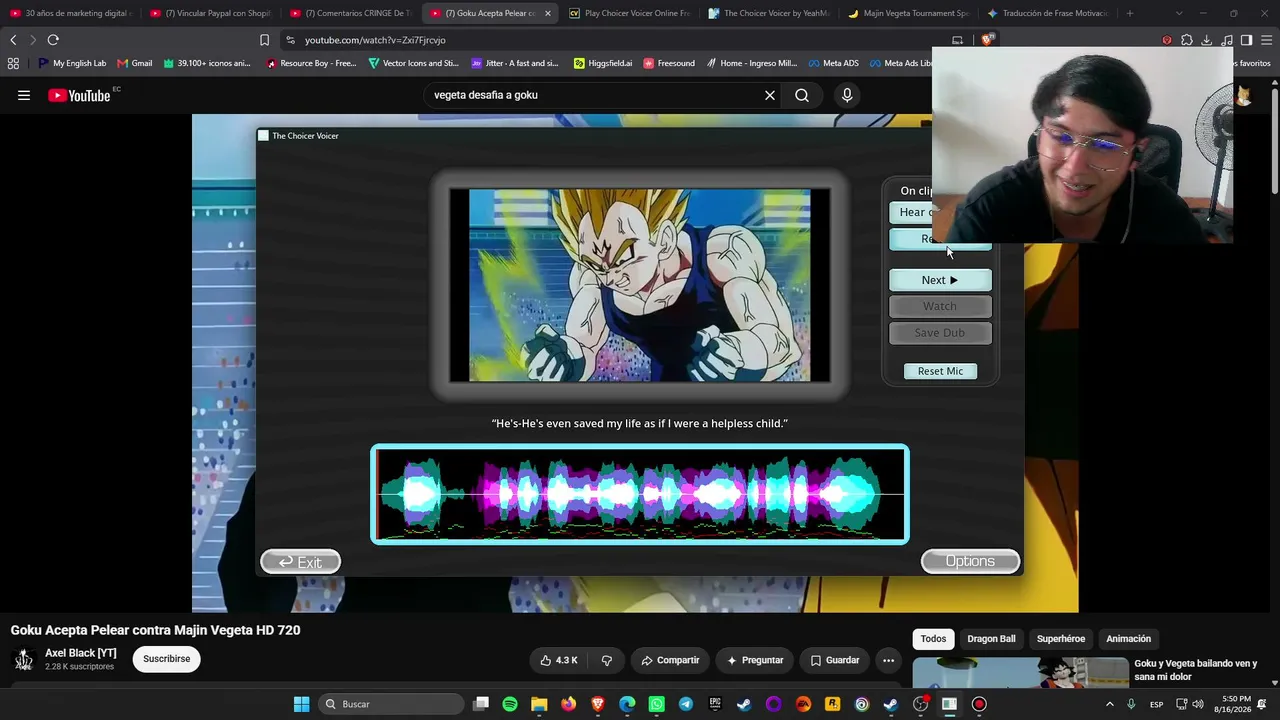Switch to 'Traducción de Frase' tab

point(1048,13)
